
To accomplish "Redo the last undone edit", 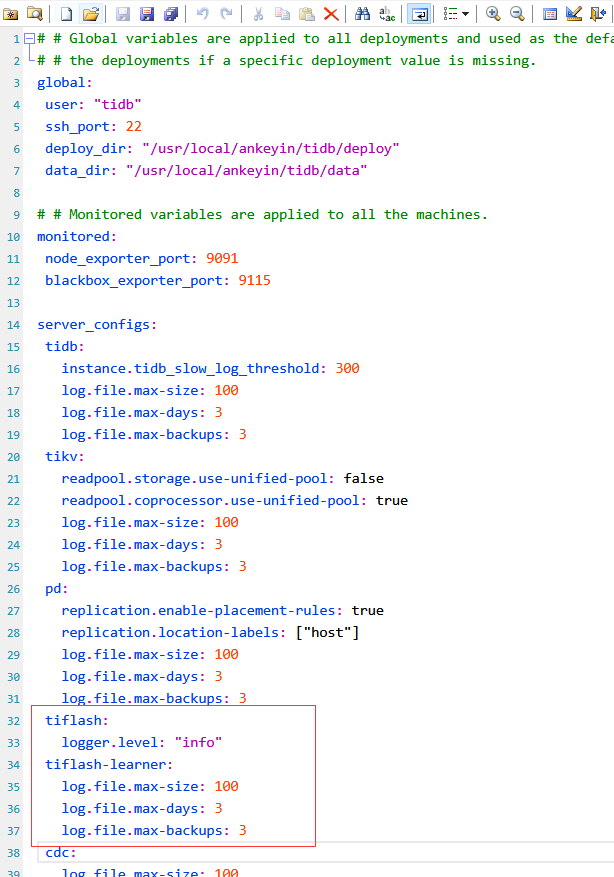I will [x=226, y=13].
